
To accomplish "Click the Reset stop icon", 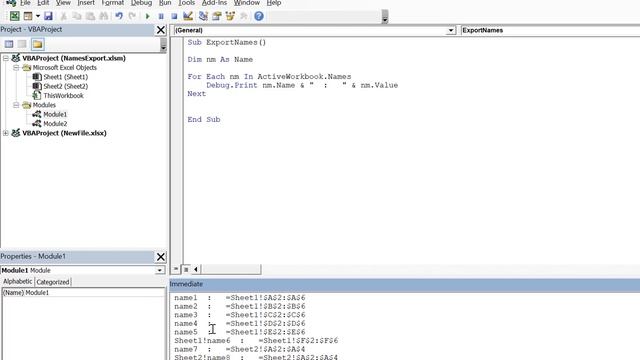I will (x=174, y=16).
